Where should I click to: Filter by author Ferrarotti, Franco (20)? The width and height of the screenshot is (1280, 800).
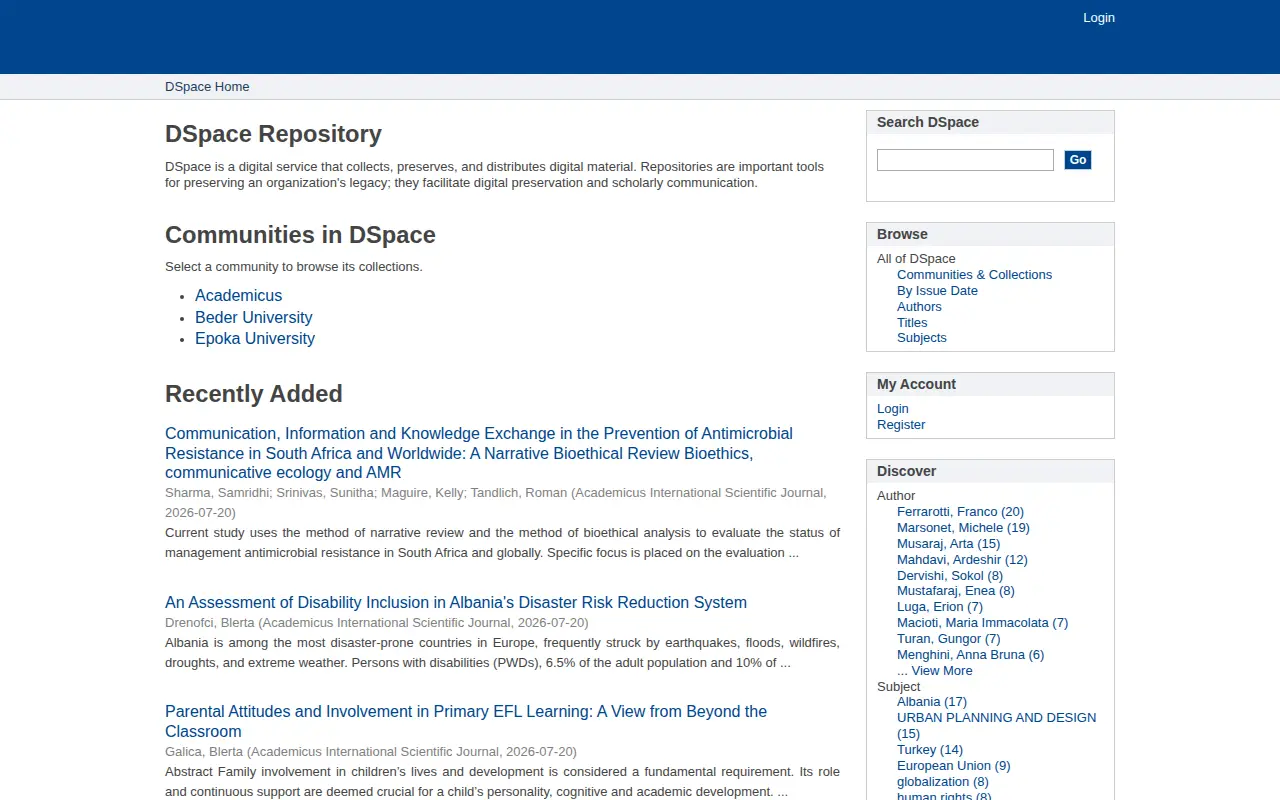pos(960,512)
